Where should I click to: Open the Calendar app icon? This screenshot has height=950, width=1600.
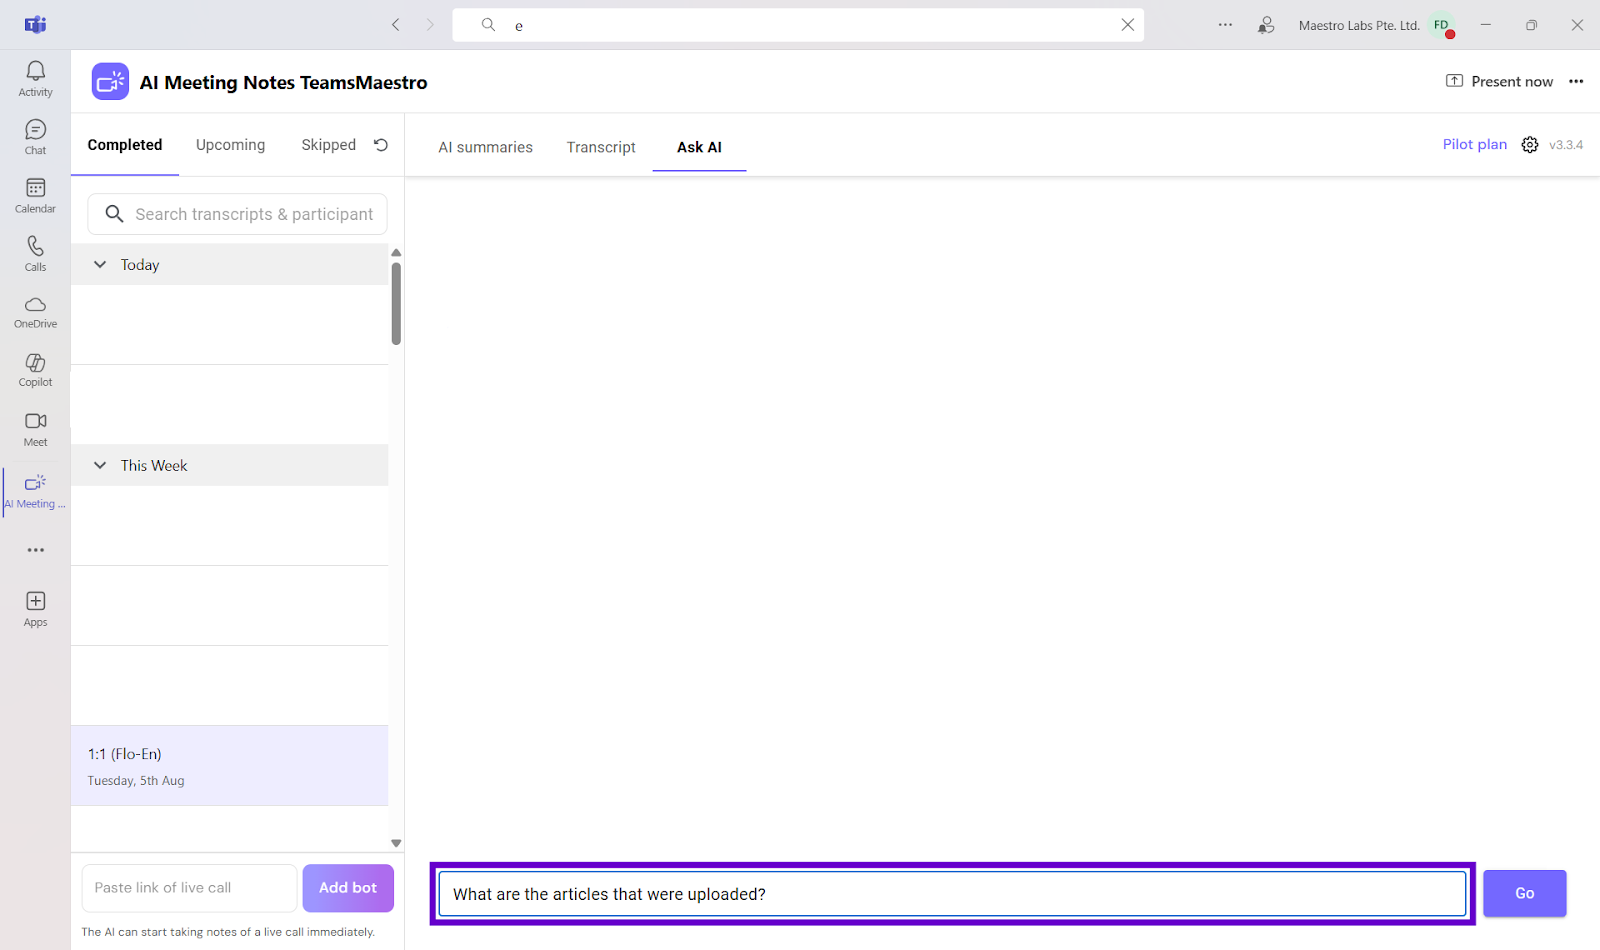coord(35,195)
